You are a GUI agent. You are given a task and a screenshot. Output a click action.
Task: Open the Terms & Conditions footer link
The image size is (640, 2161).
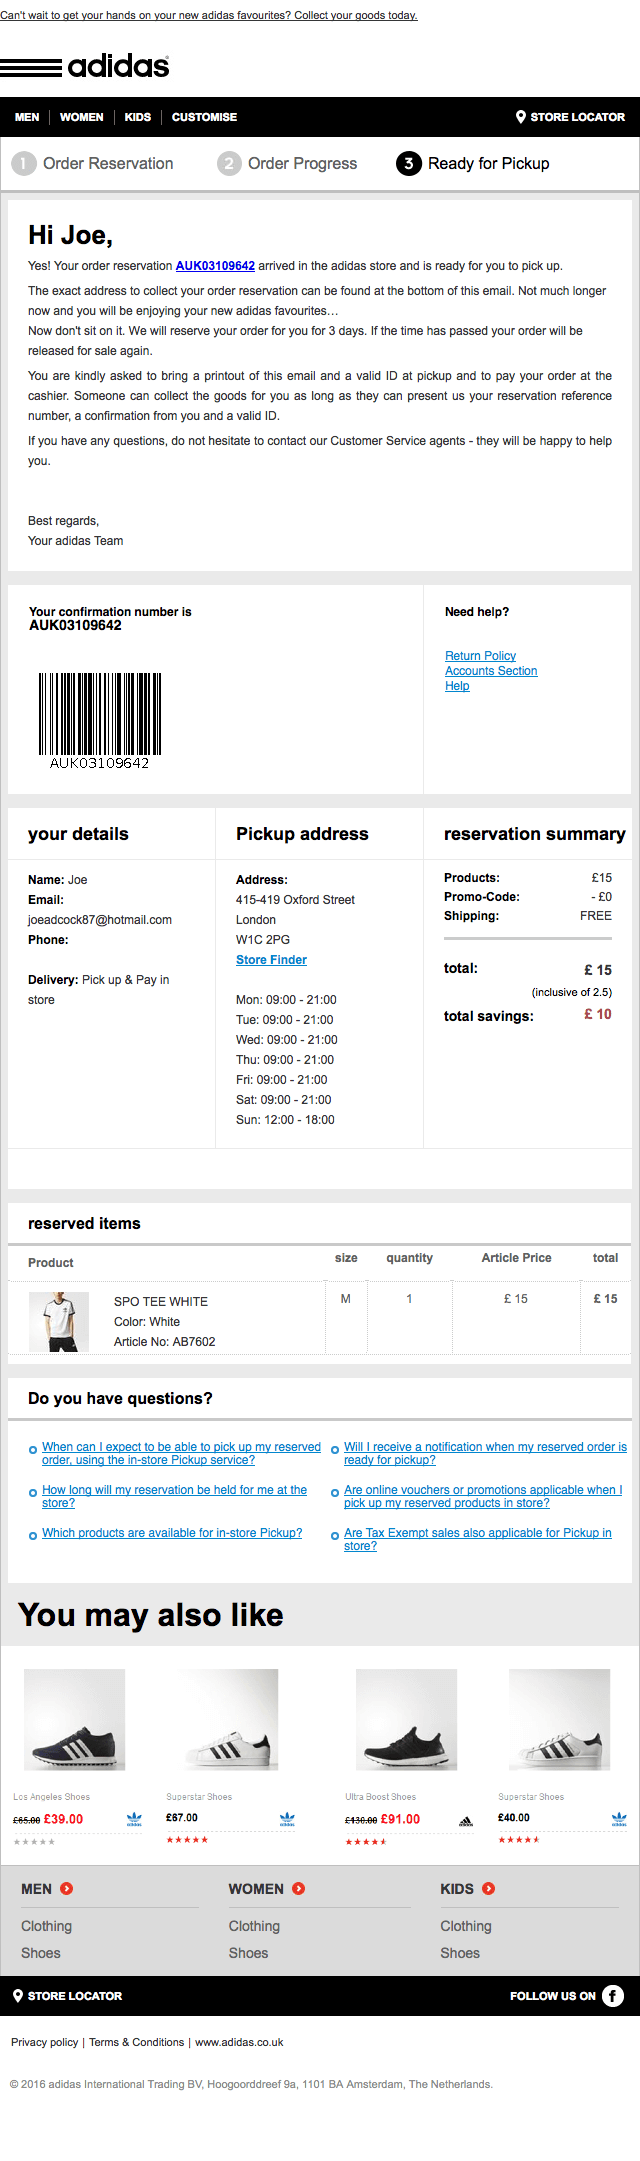136,2042
